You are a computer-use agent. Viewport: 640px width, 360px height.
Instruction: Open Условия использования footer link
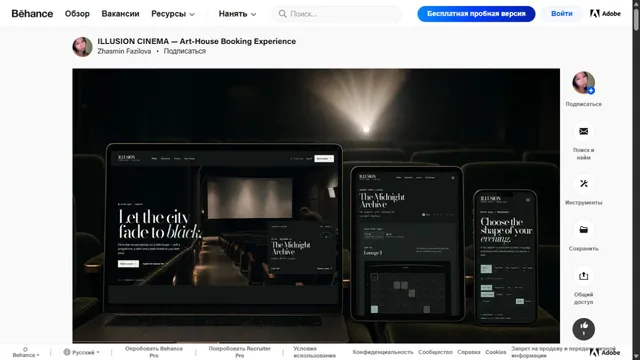coord(314,352)
